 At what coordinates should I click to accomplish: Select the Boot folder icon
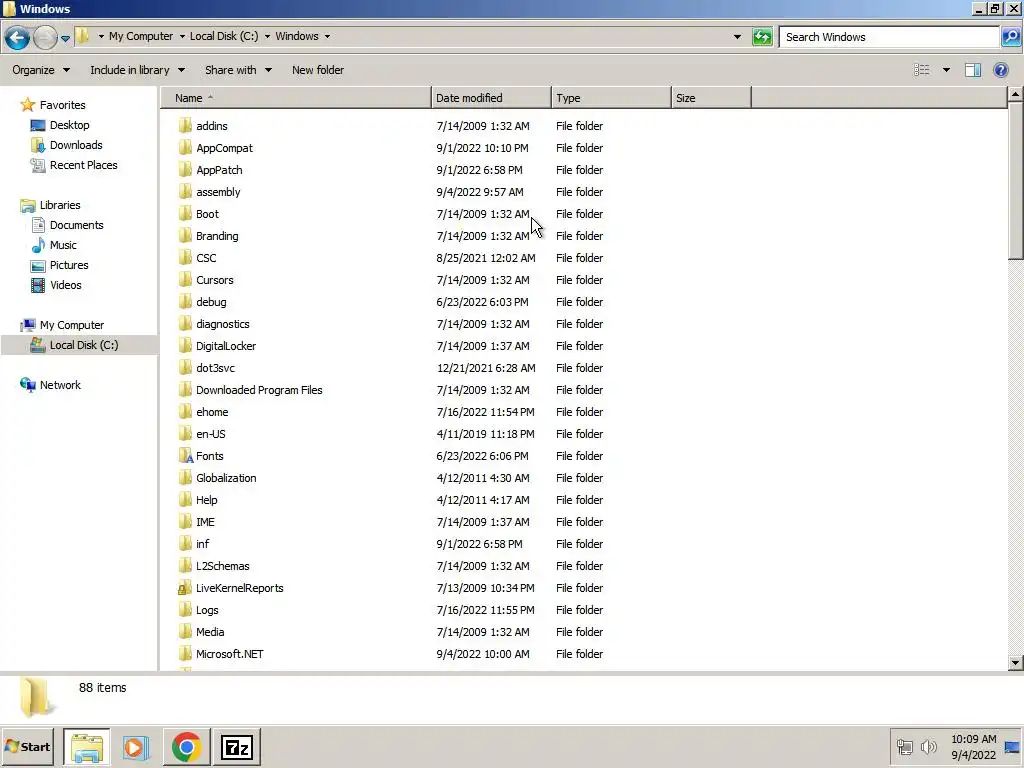click(185, 214)
